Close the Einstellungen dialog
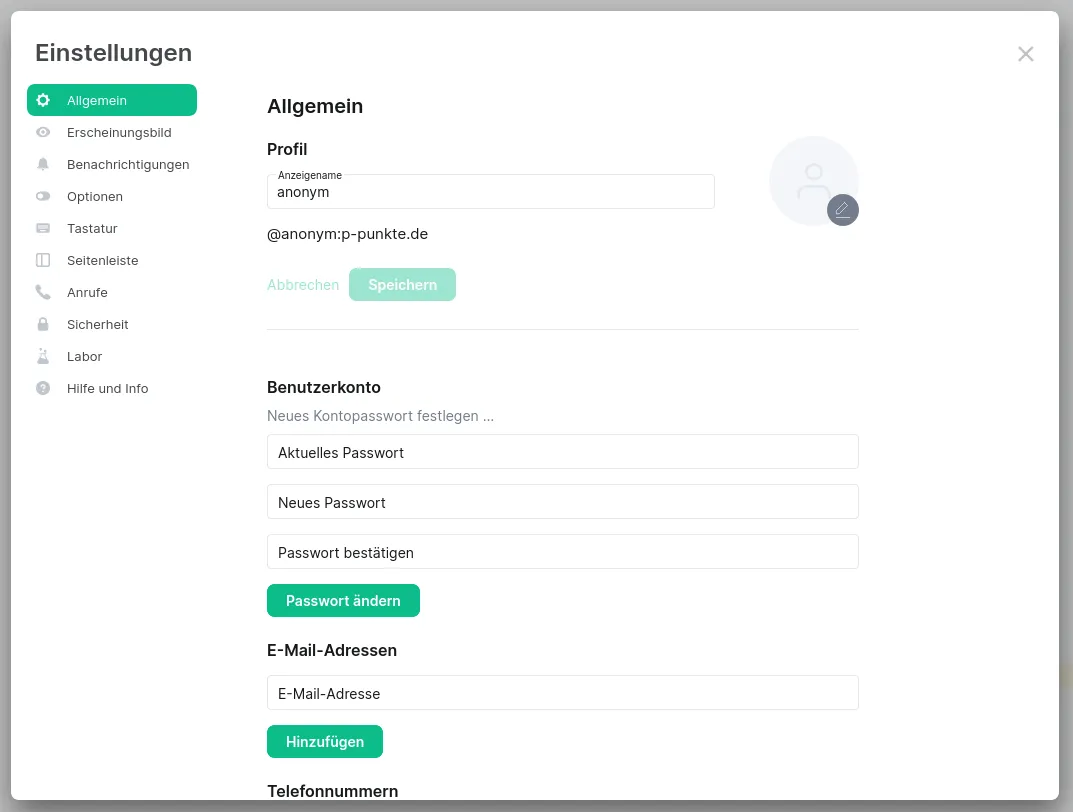Viewport: 1073px width, 812px height. 1025,54
